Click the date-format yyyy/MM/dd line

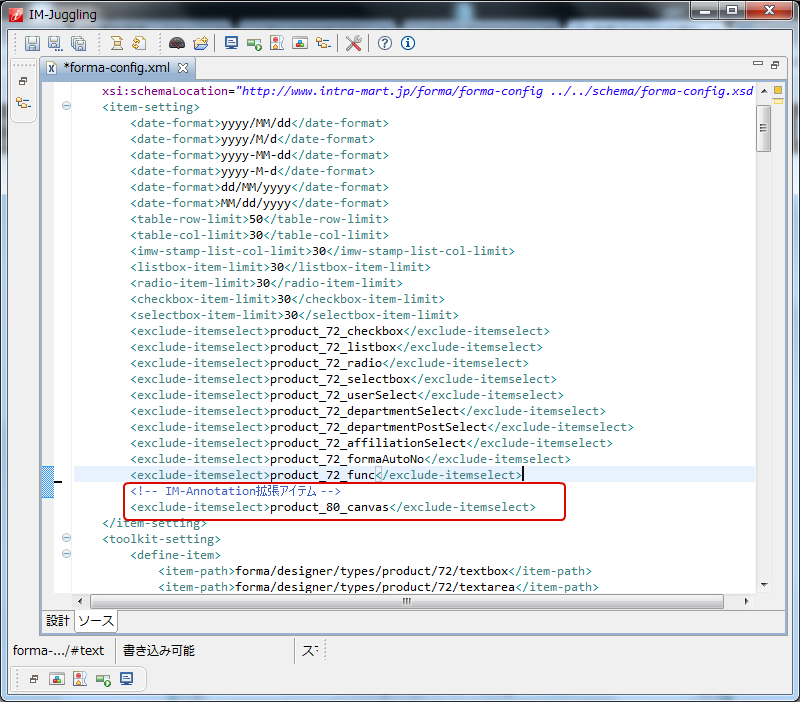[x=259, y=123]
